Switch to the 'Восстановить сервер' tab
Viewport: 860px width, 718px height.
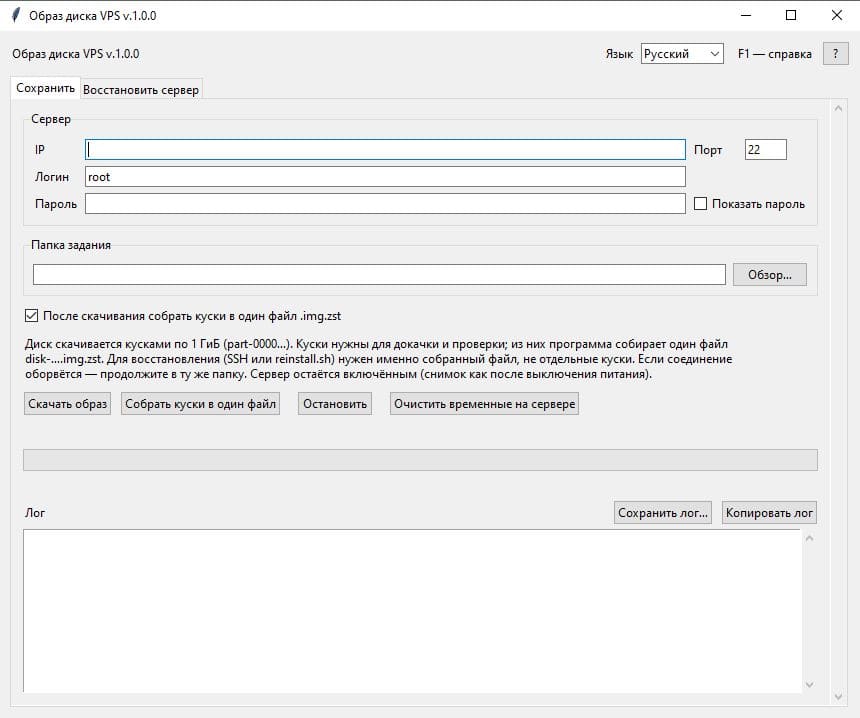(x=141, y=90)
